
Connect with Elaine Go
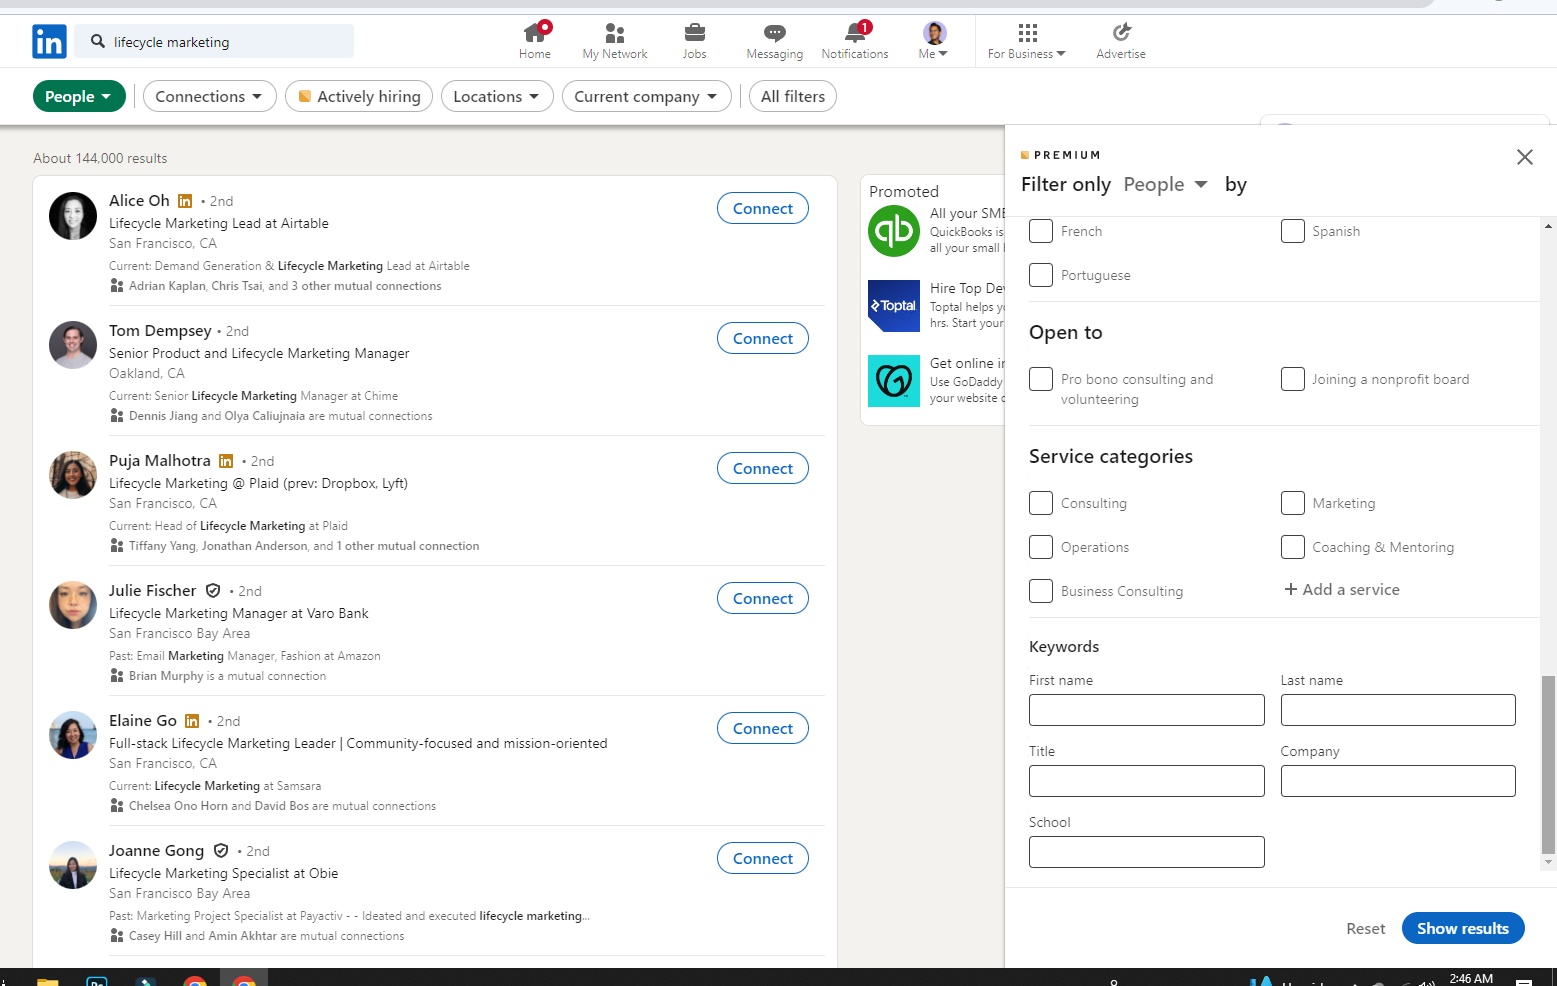tap(763, 728)
